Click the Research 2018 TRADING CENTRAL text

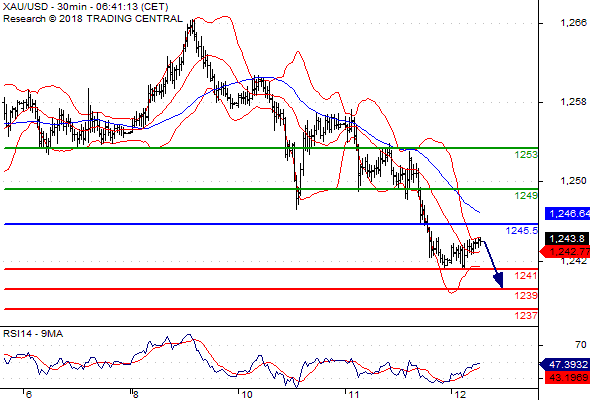click(93, 19)
